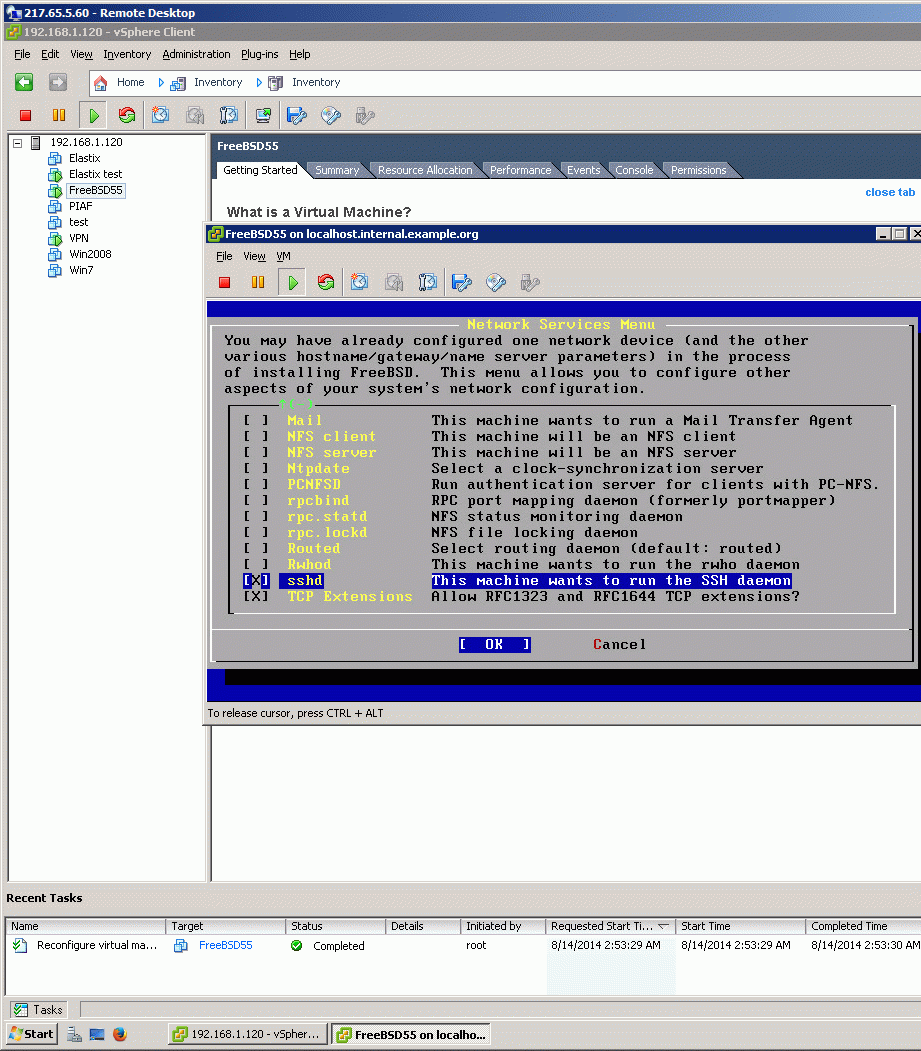Click the Home house icon
This screenshot has width=921, height=1051.
pyautogui.click(x=101, y=82)
